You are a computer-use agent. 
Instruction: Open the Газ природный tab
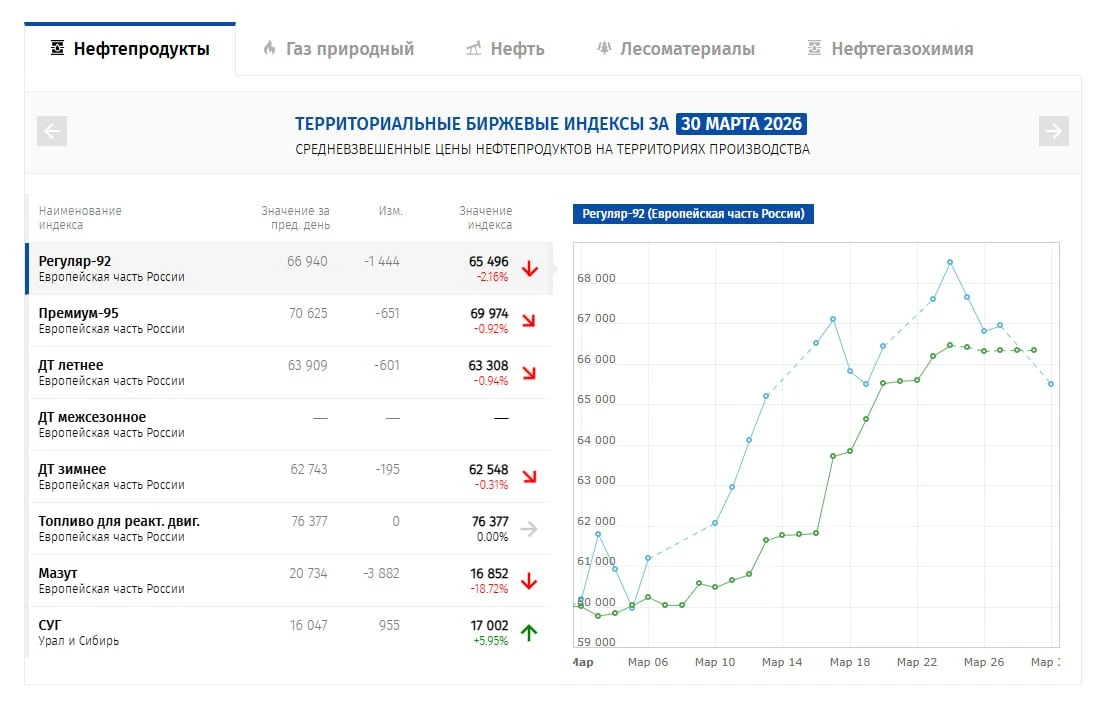click(x=338, y=49)
